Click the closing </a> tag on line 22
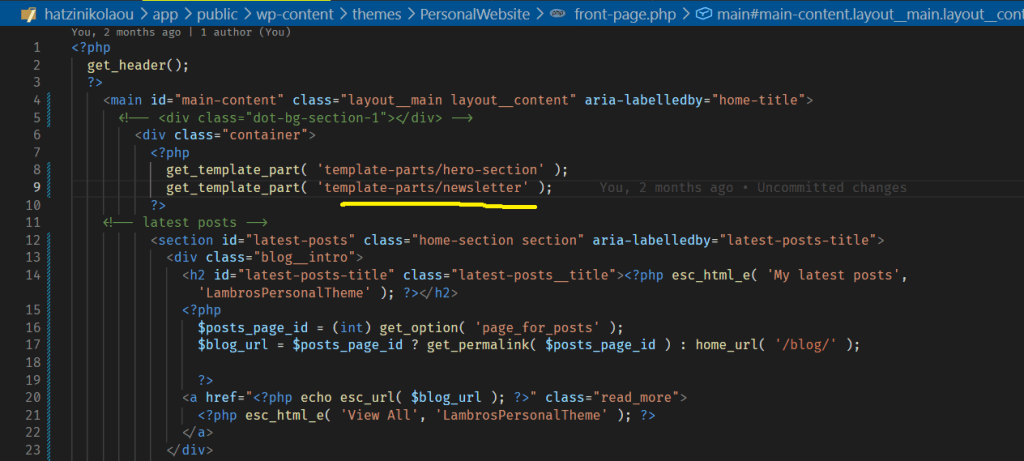 [197, 432]
